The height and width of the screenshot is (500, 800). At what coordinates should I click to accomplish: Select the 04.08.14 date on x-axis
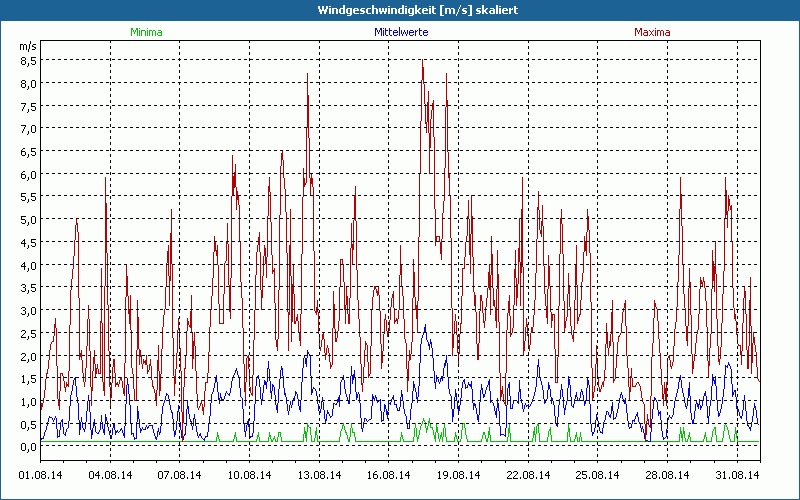(x=111, y=475)
